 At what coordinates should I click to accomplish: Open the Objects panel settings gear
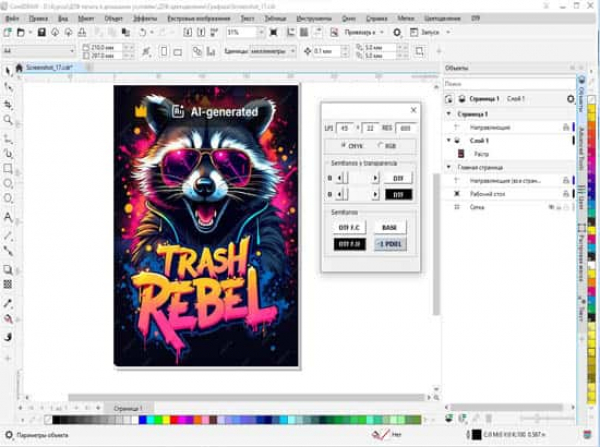point(570,99)
